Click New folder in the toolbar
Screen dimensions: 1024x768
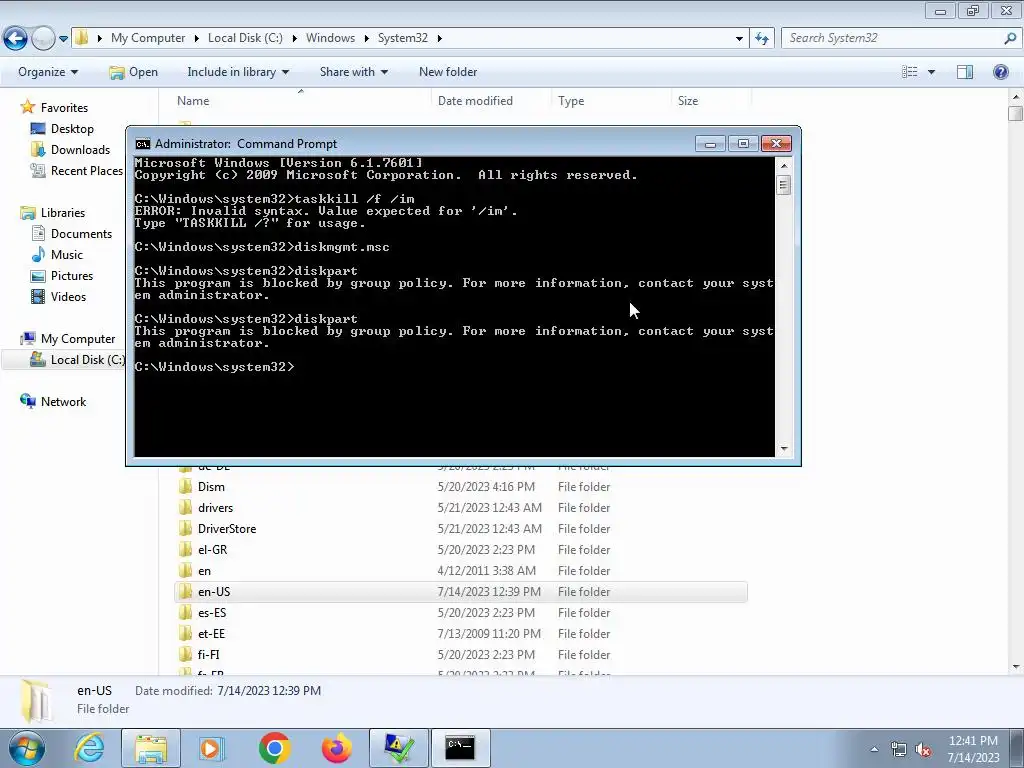(x=448, y=72)
